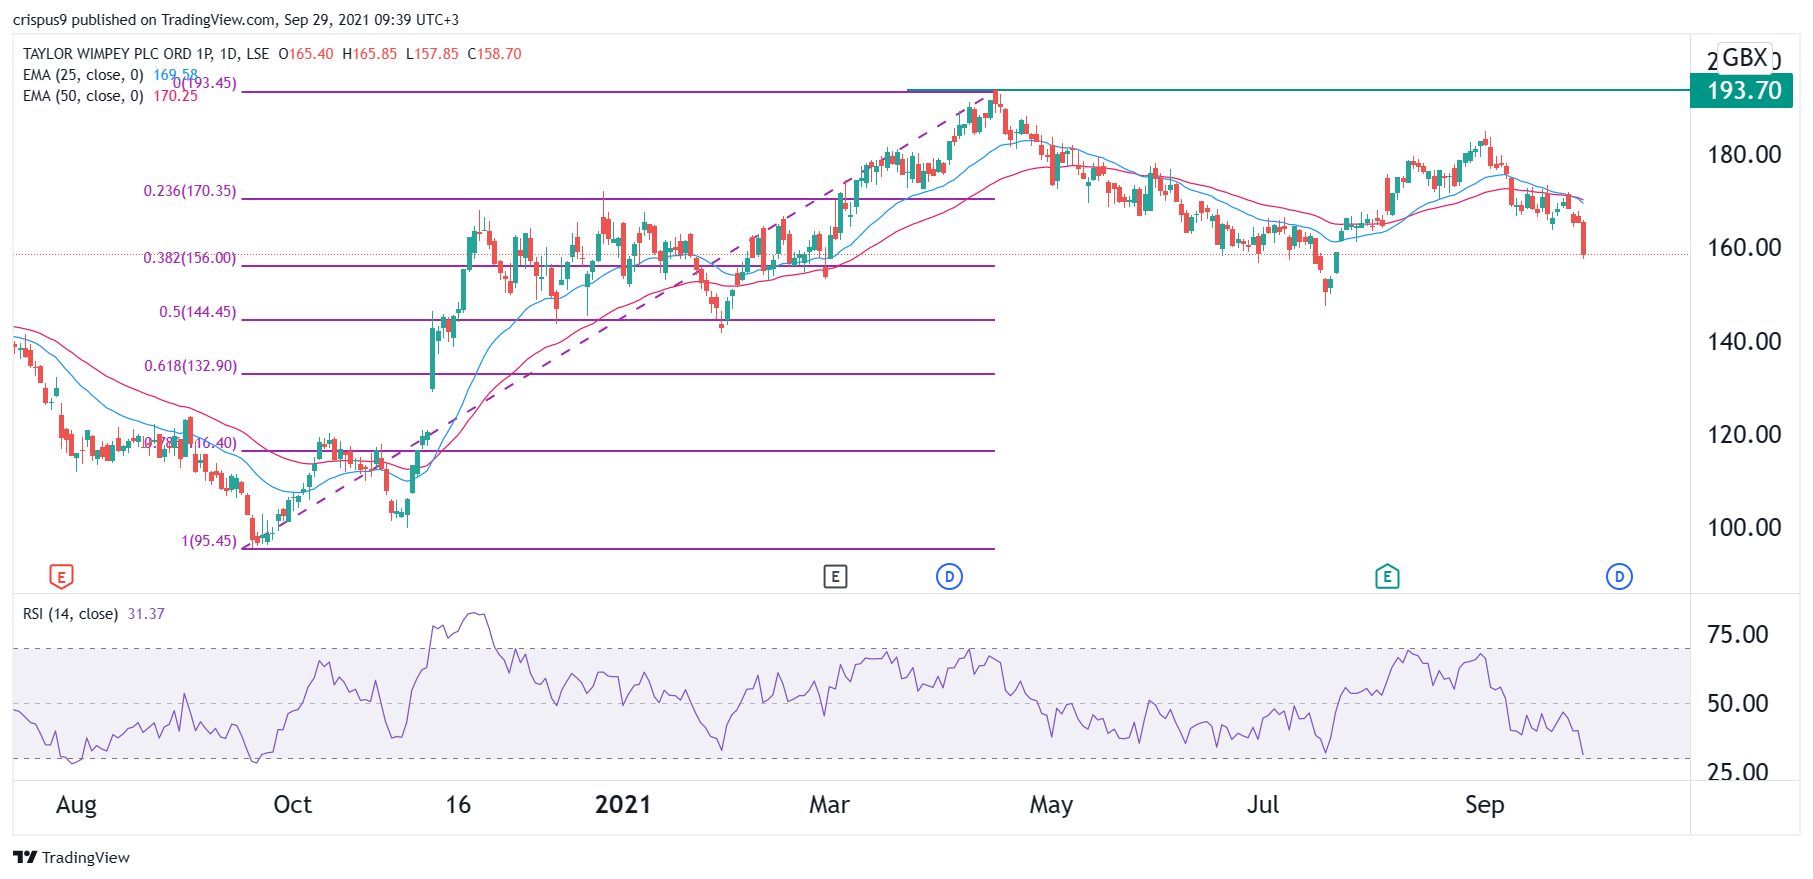
Task: Click the Mar label on time axis
Action: 829,805
